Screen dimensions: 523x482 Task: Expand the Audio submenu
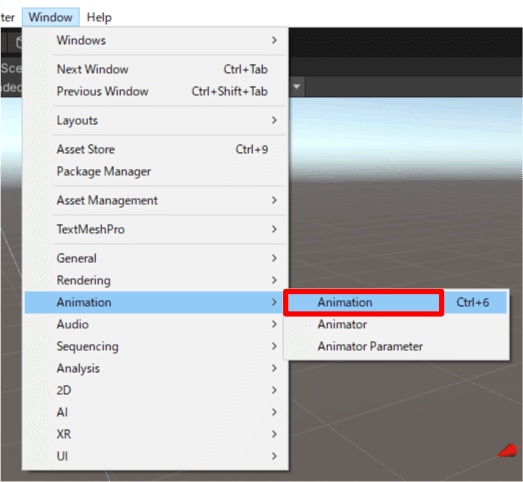tap(155, 324)
